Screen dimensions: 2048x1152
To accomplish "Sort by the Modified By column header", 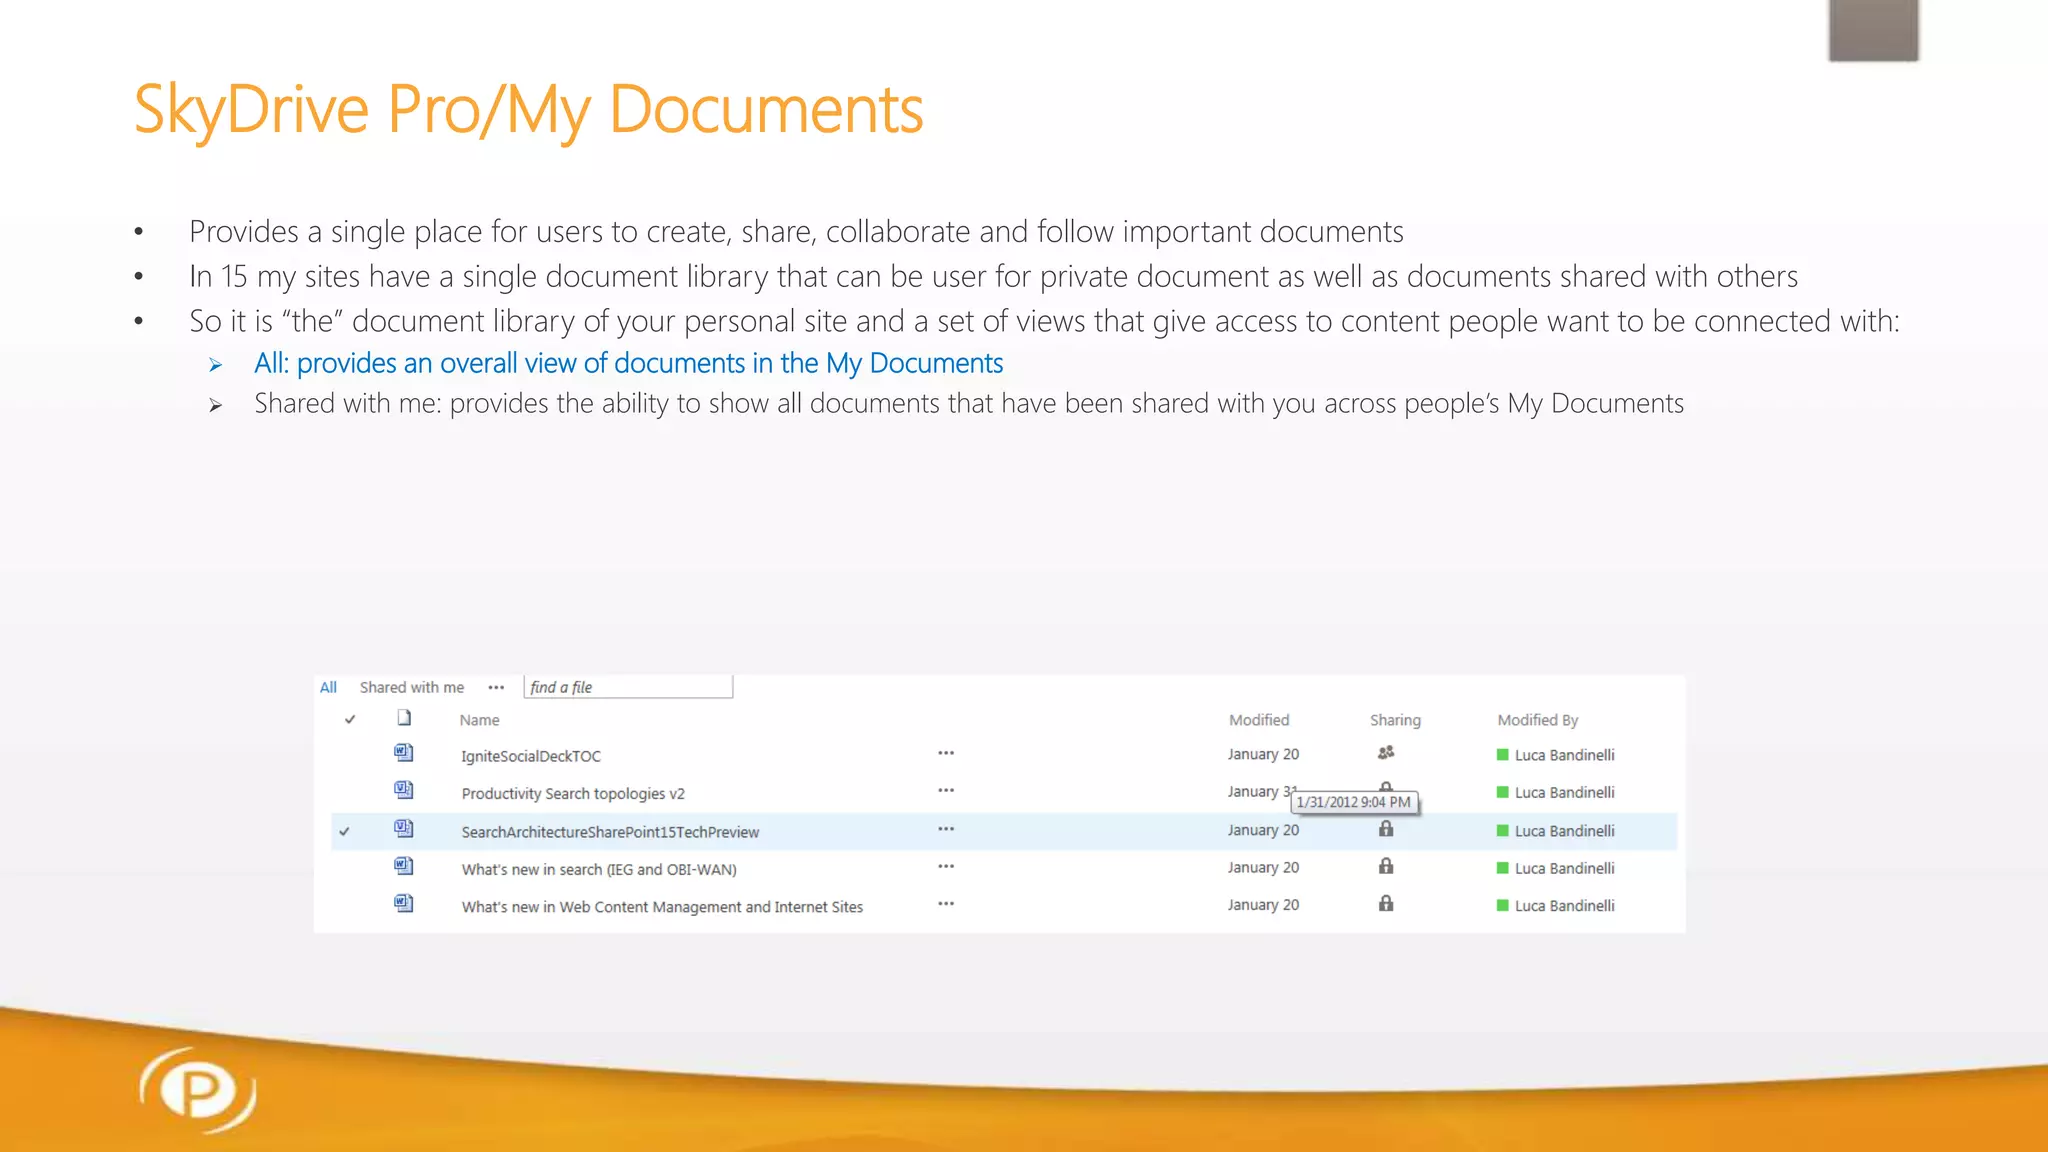I will (x=1537, y=720).
